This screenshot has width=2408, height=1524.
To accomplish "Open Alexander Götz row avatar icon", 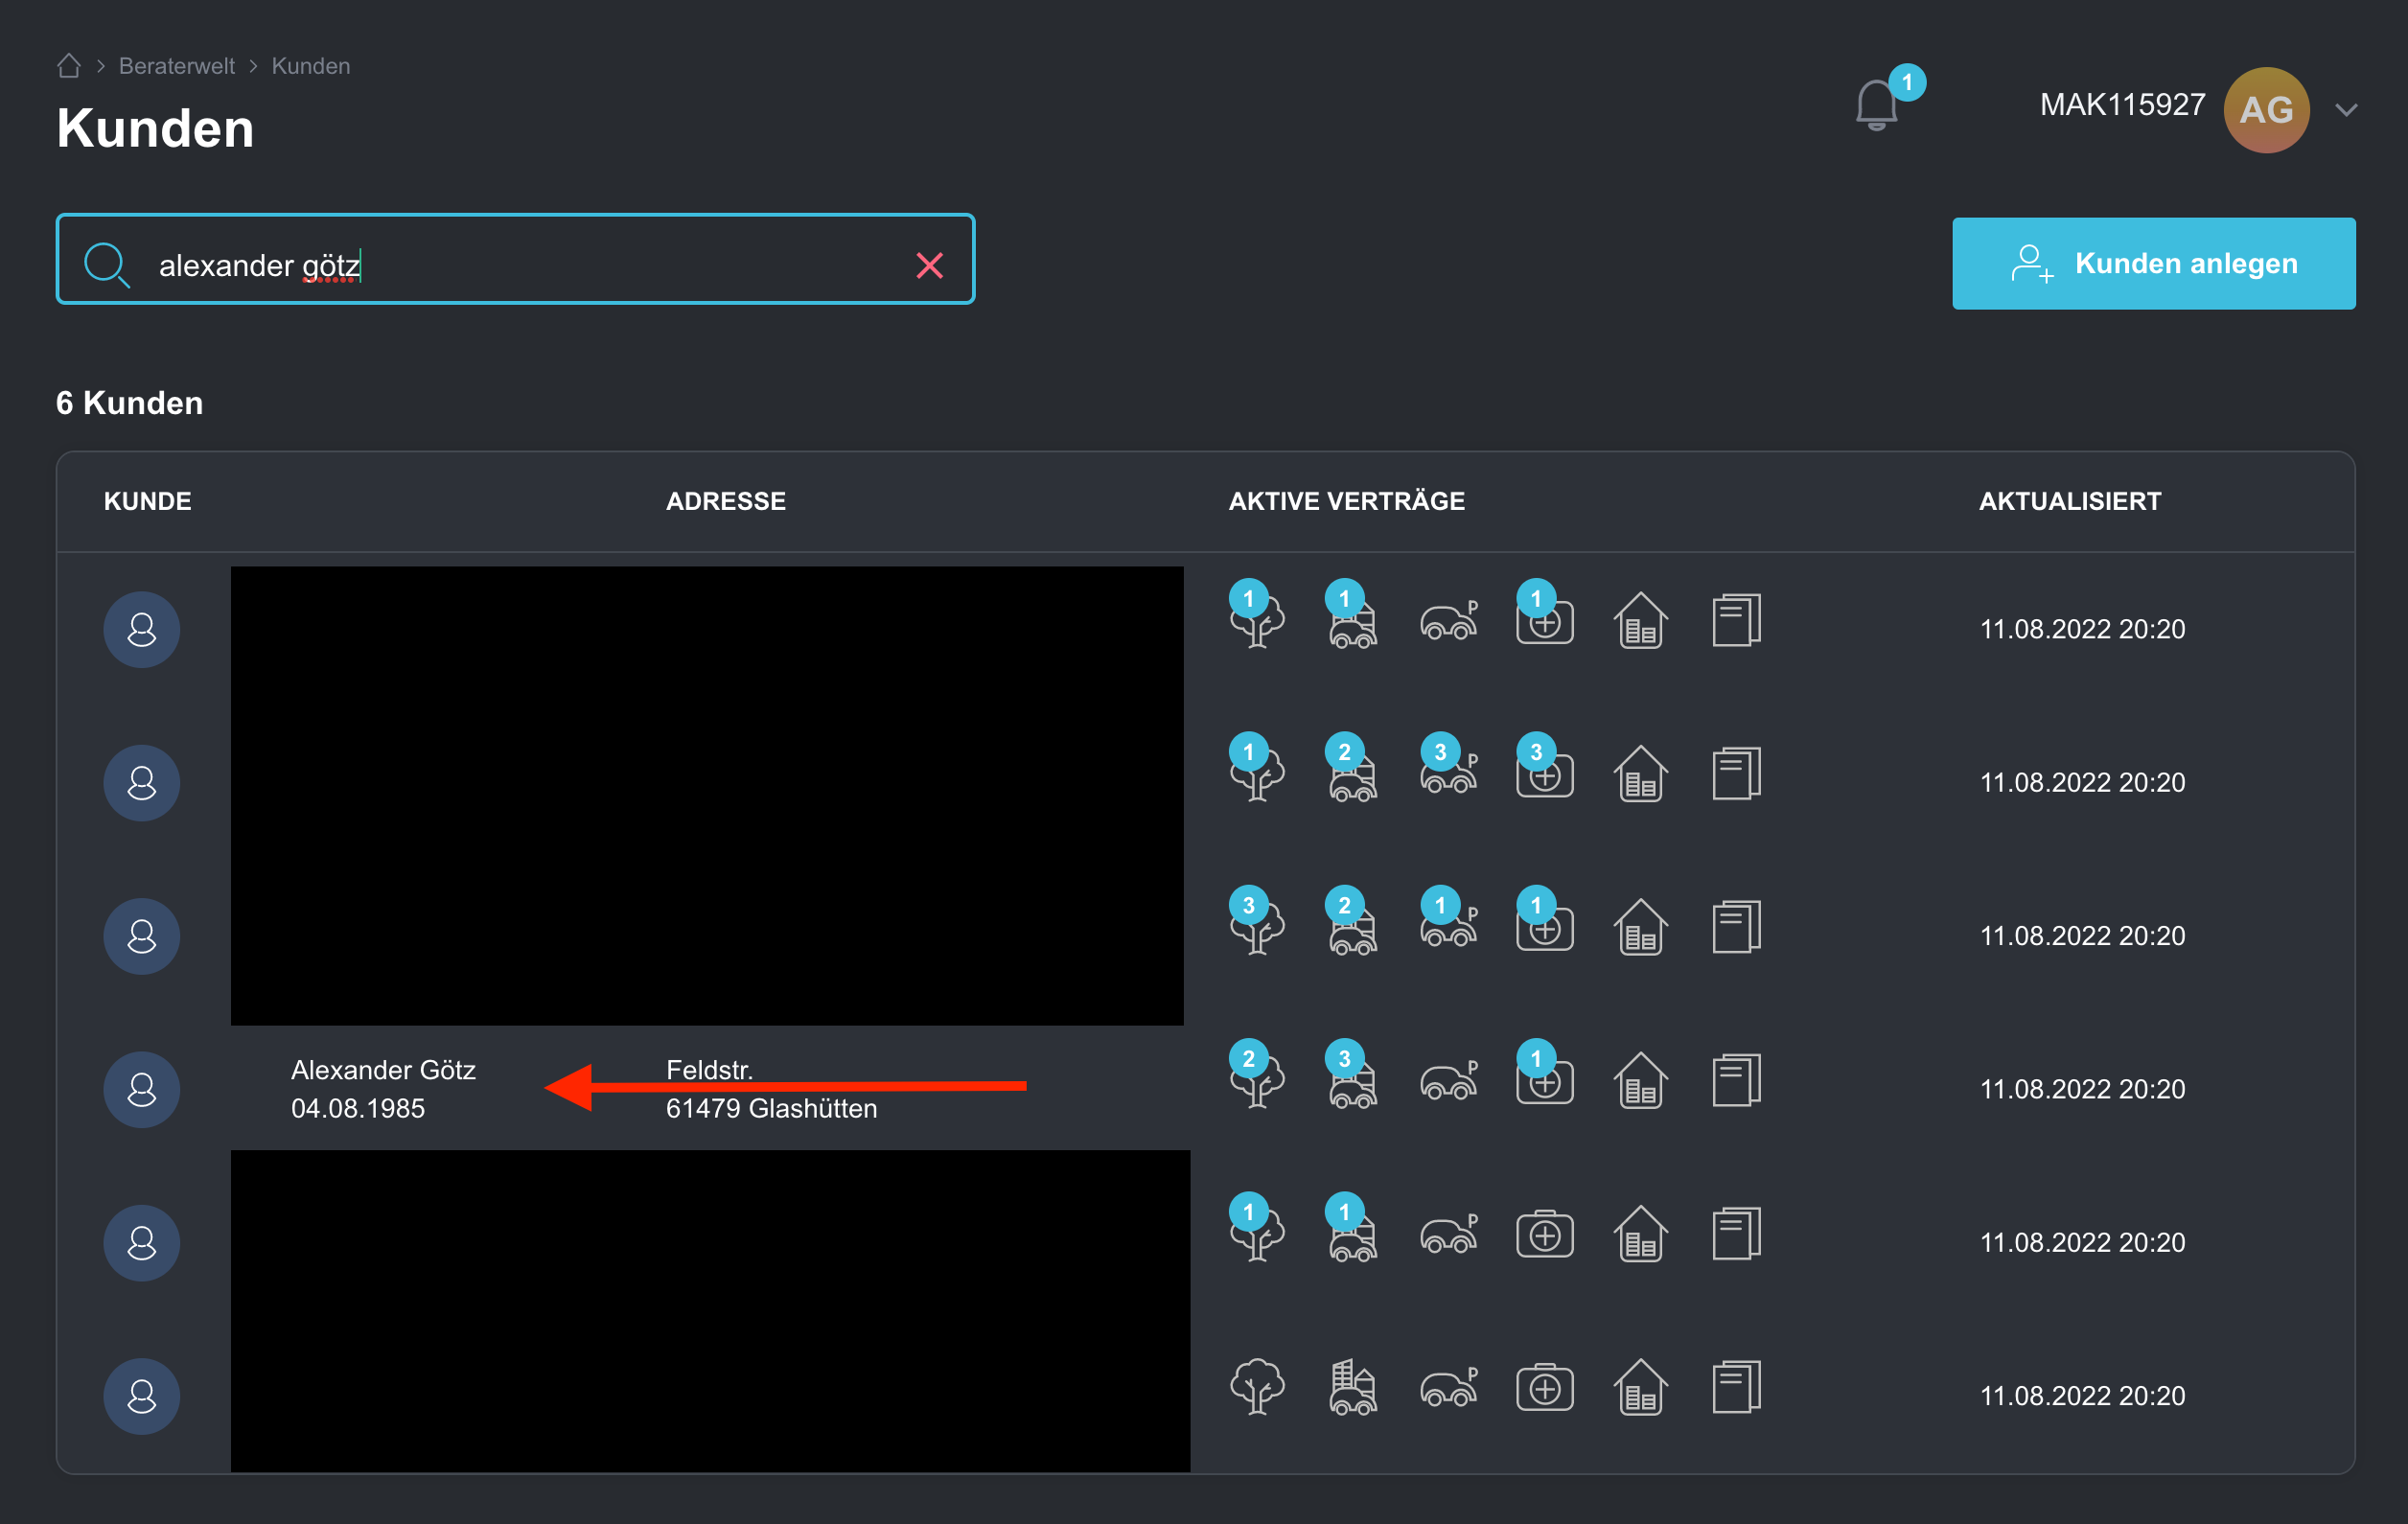I will [x=142, y=1089].
